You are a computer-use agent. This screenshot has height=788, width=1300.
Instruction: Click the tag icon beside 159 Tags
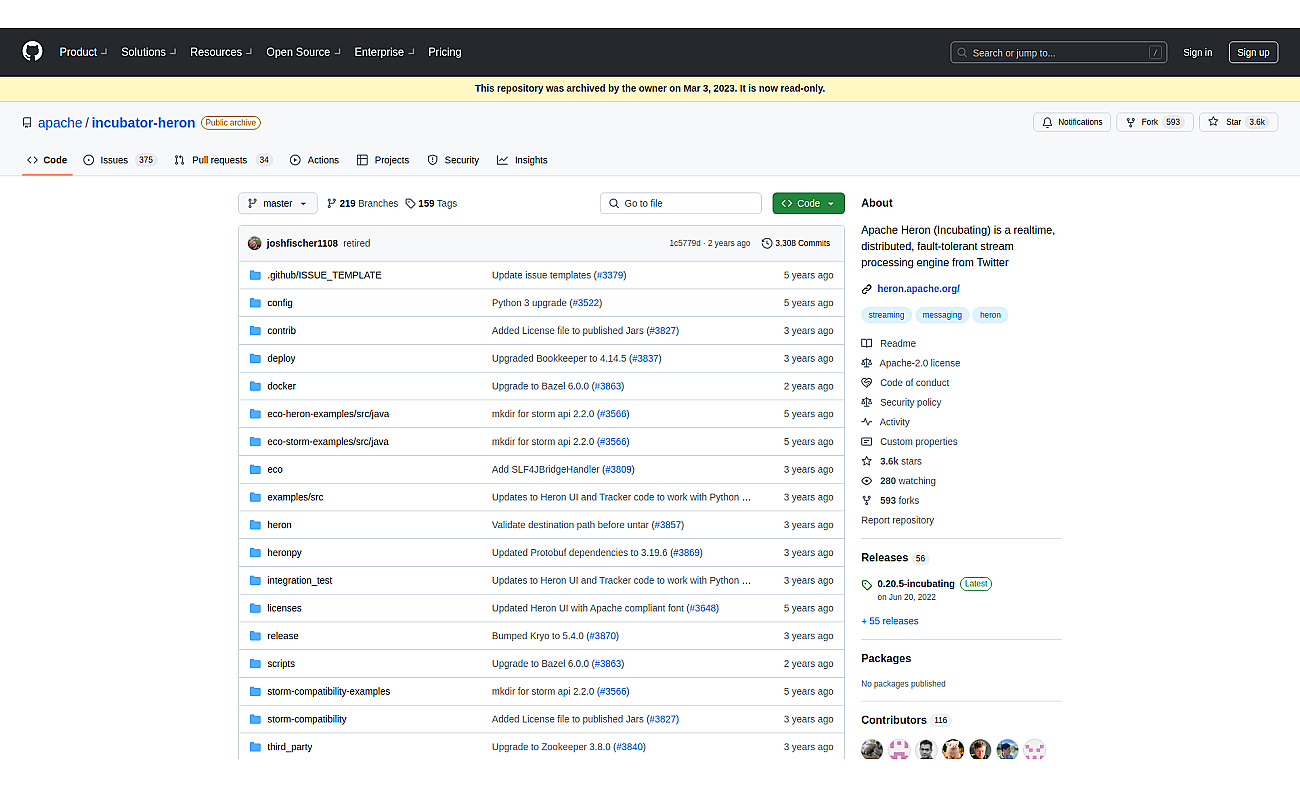[410, 203]
